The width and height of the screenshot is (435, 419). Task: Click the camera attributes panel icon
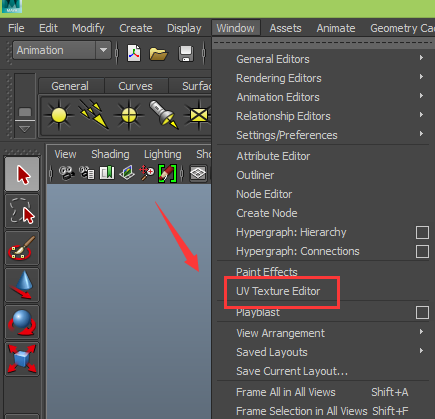(x=87, y=173)
